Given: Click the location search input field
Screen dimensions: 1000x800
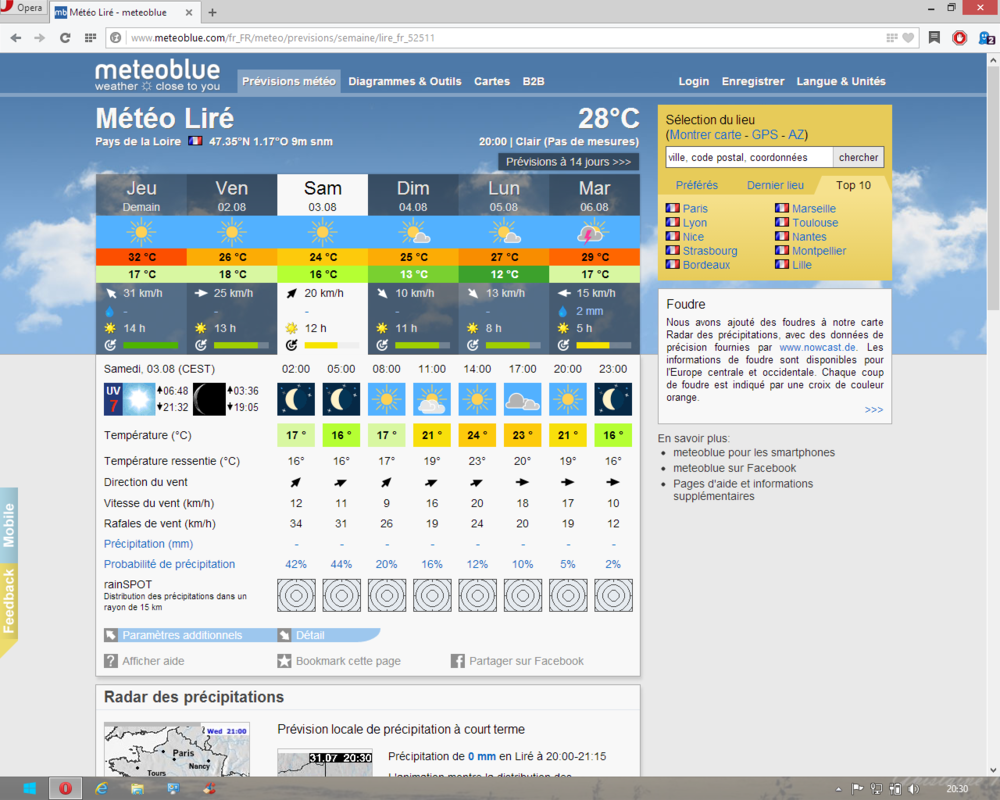Looking at the screenshot, I should 749,157.
